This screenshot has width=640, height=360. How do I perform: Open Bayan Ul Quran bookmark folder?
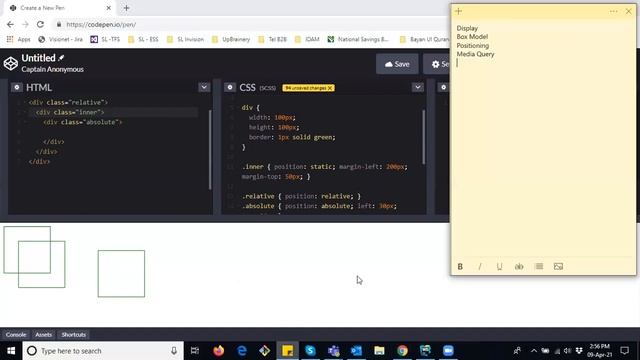point(424,39)
